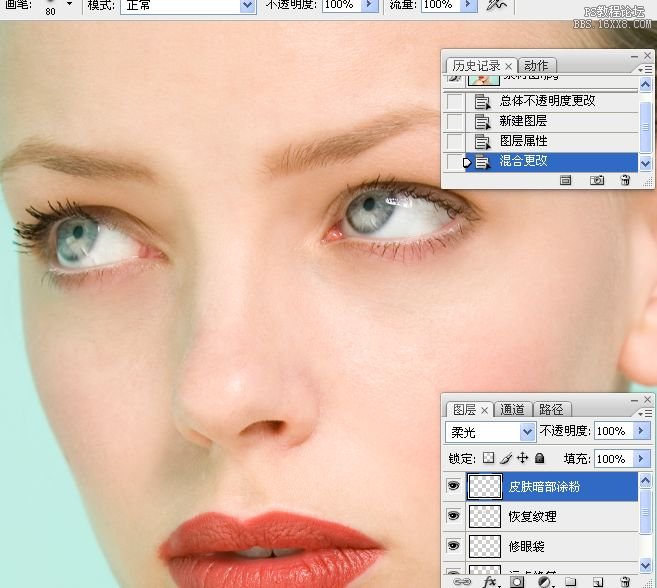
Task: Lock all layer attributes
Action: (540, 458)
